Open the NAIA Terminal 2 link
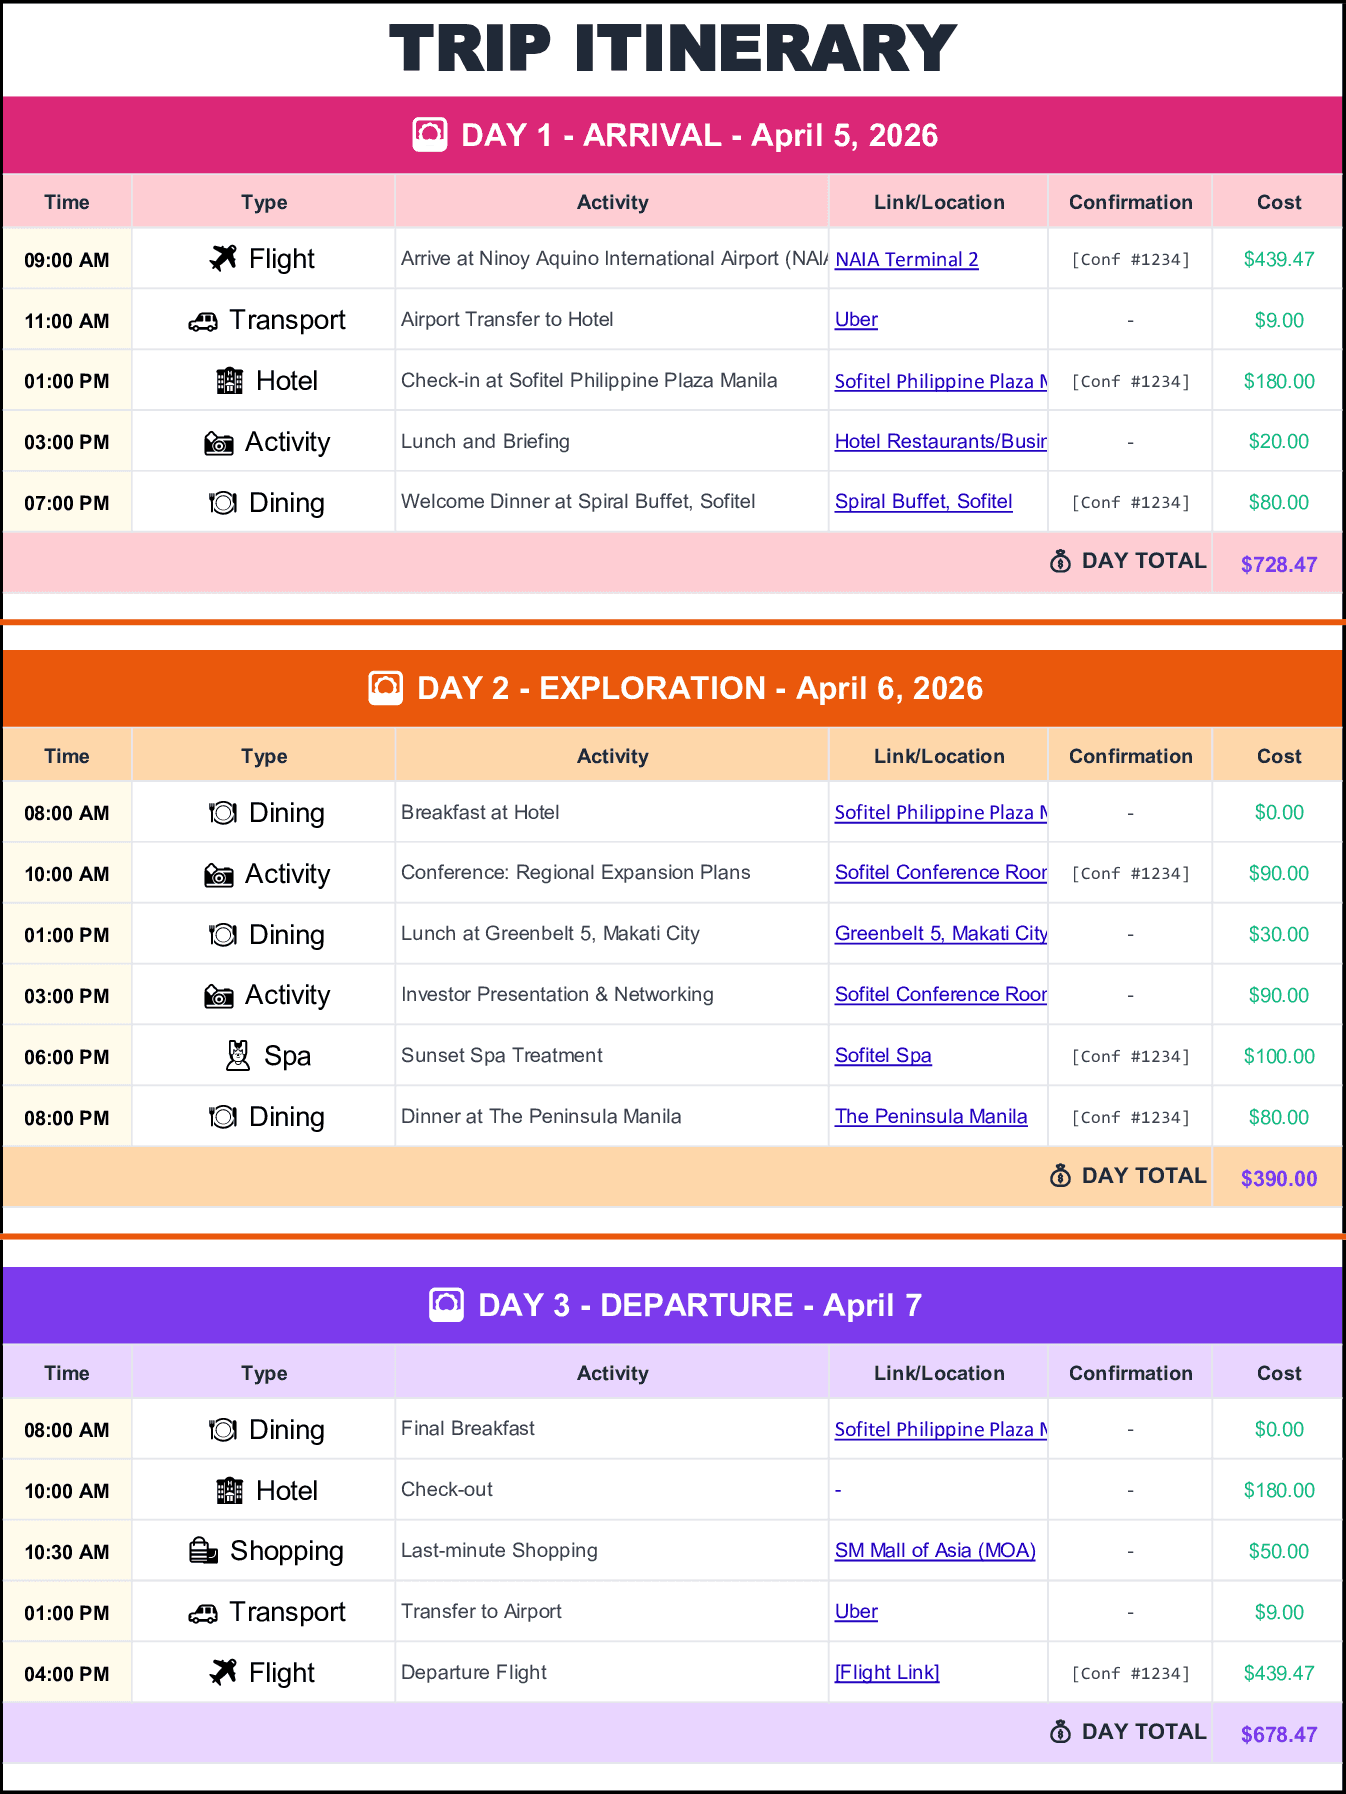 coord(907,259)
